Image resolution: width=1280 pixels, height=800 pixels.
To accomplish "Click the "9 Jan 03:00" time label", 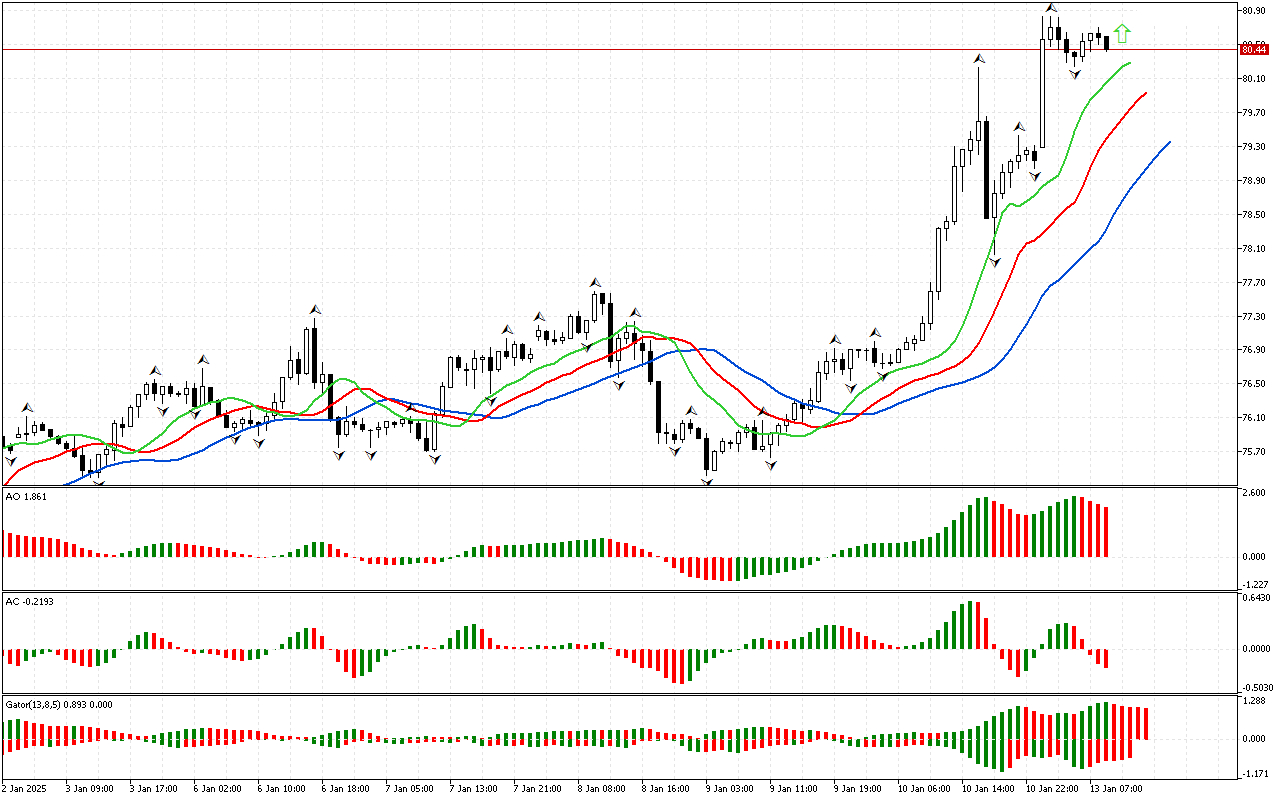I will [730, 788].
